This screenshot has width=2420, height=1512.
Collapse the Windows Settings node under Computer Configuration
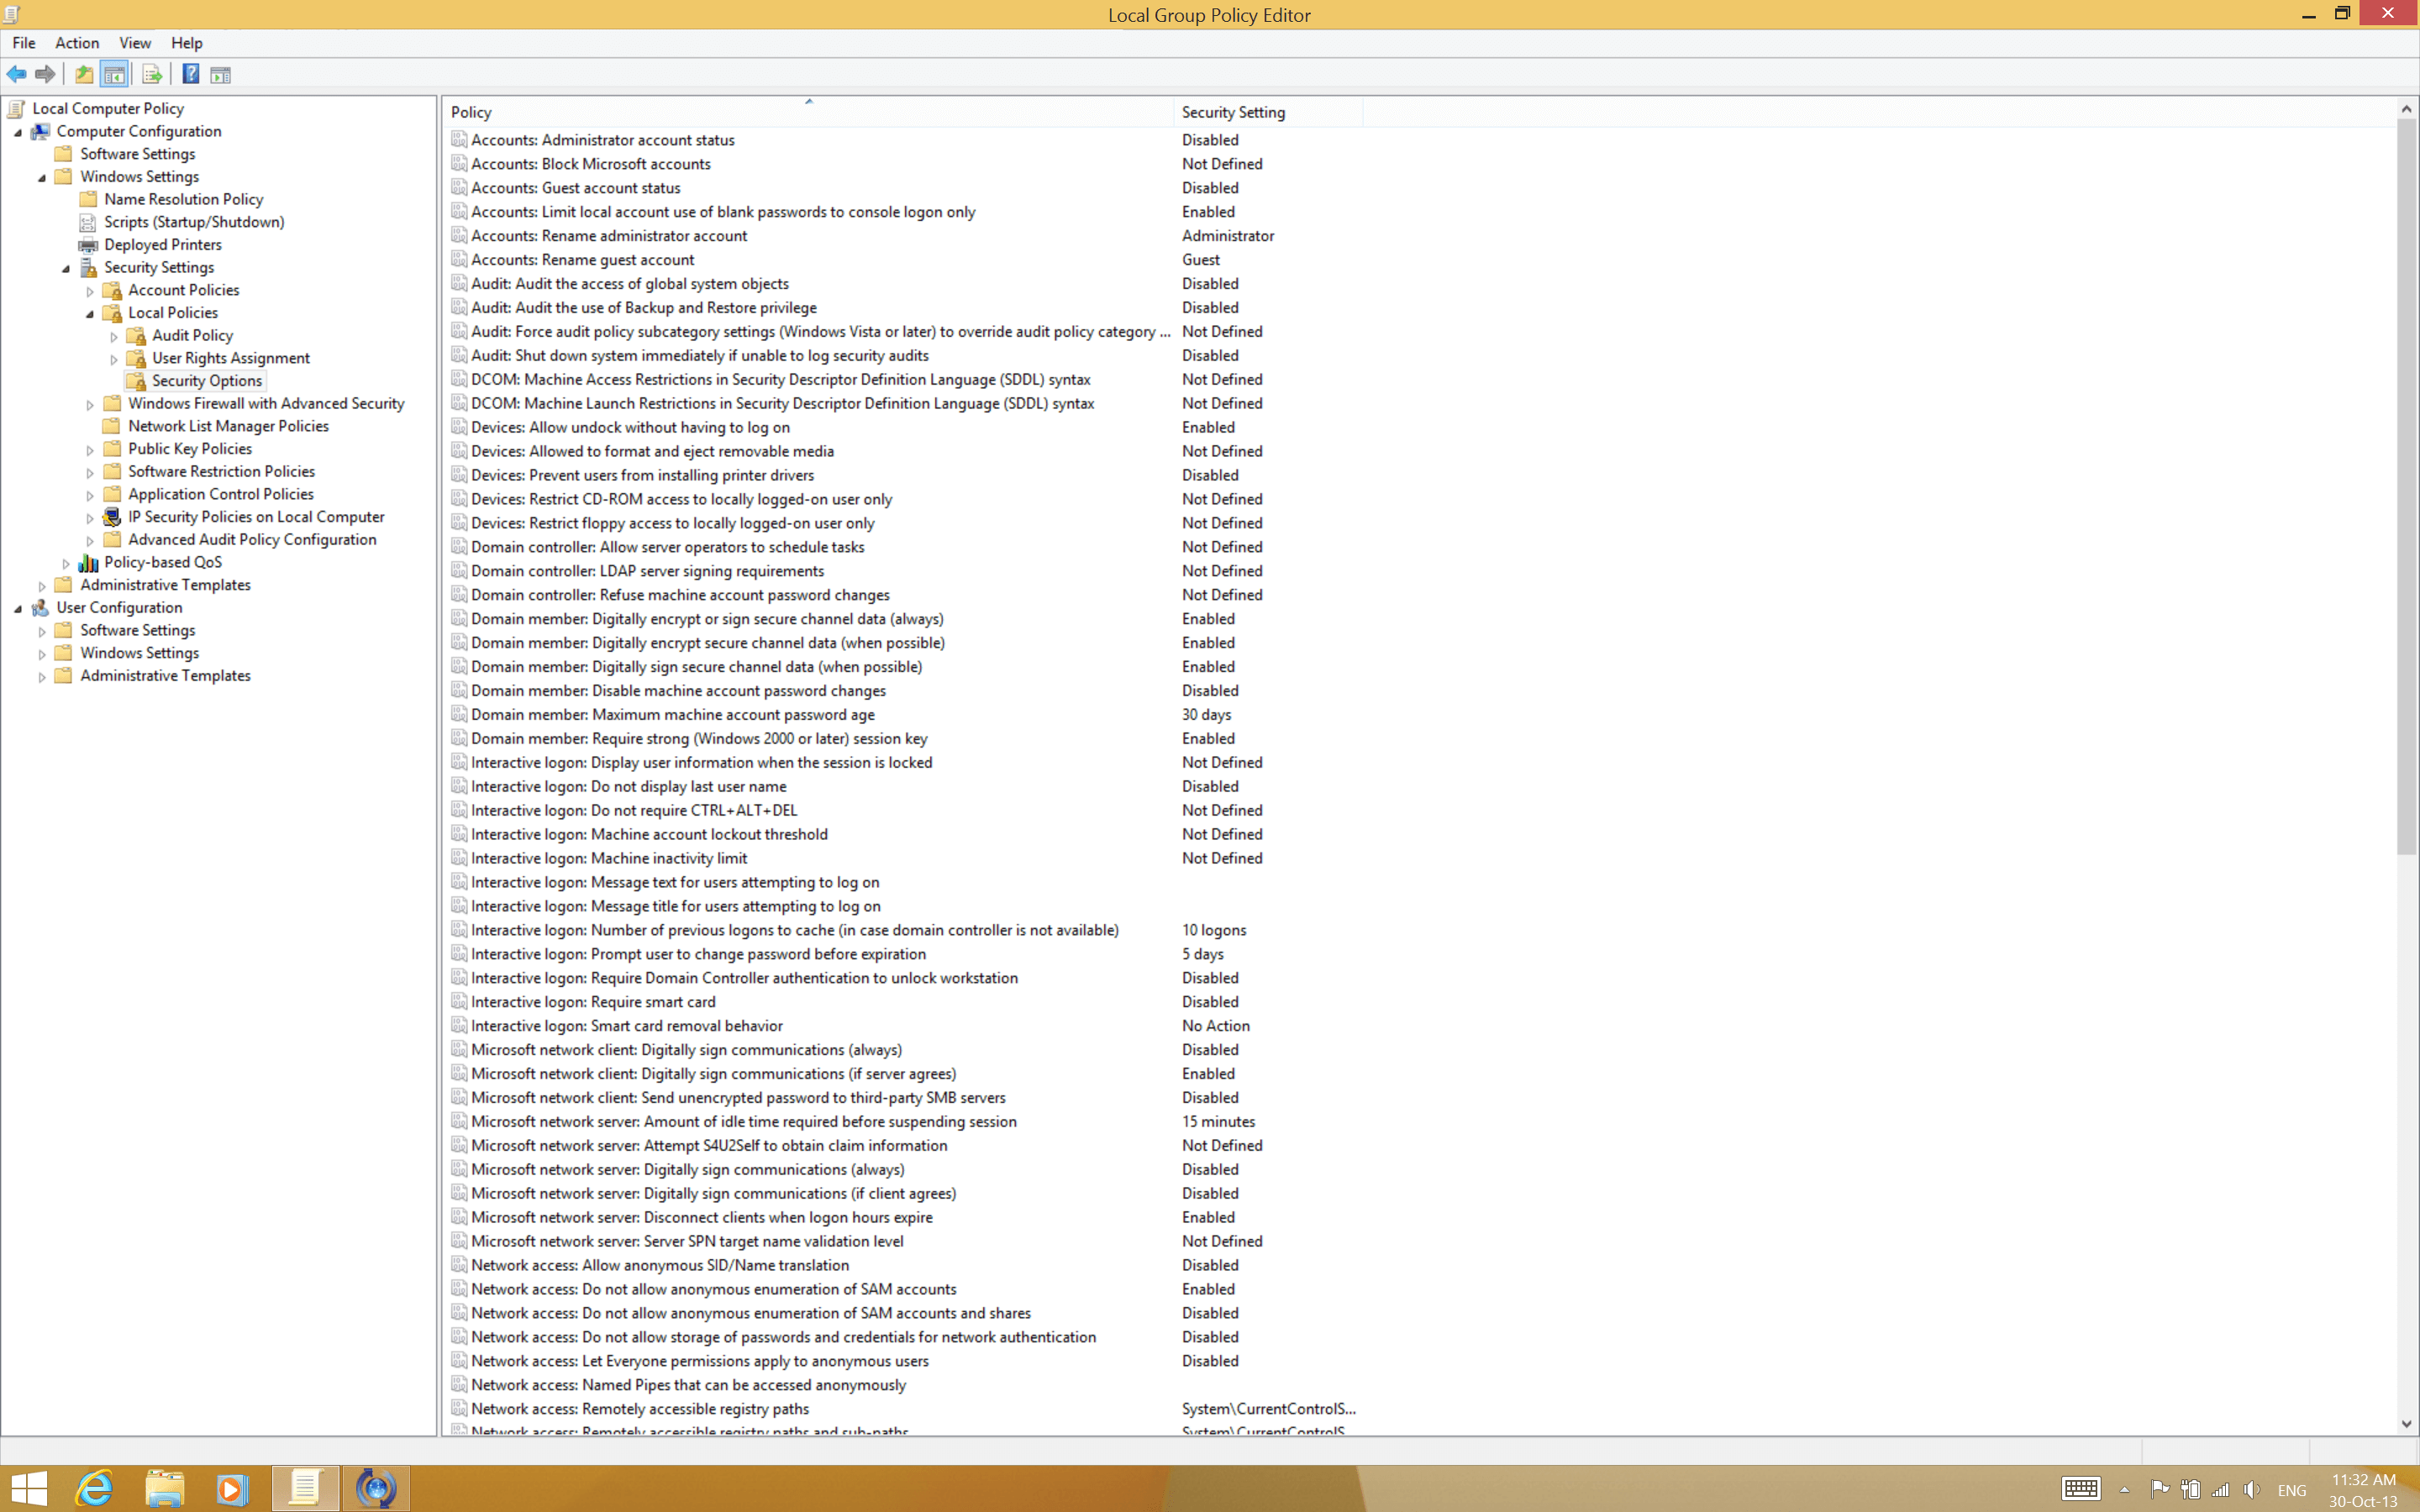42,178
